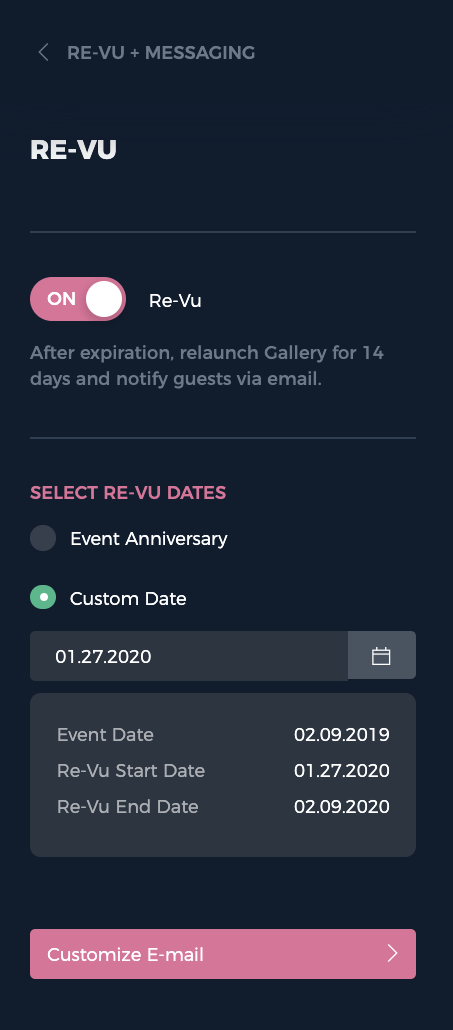Click the Re-Vu End Date value 02.09.2020
This screenshot has height=1030, width=453.
[342, 807]
